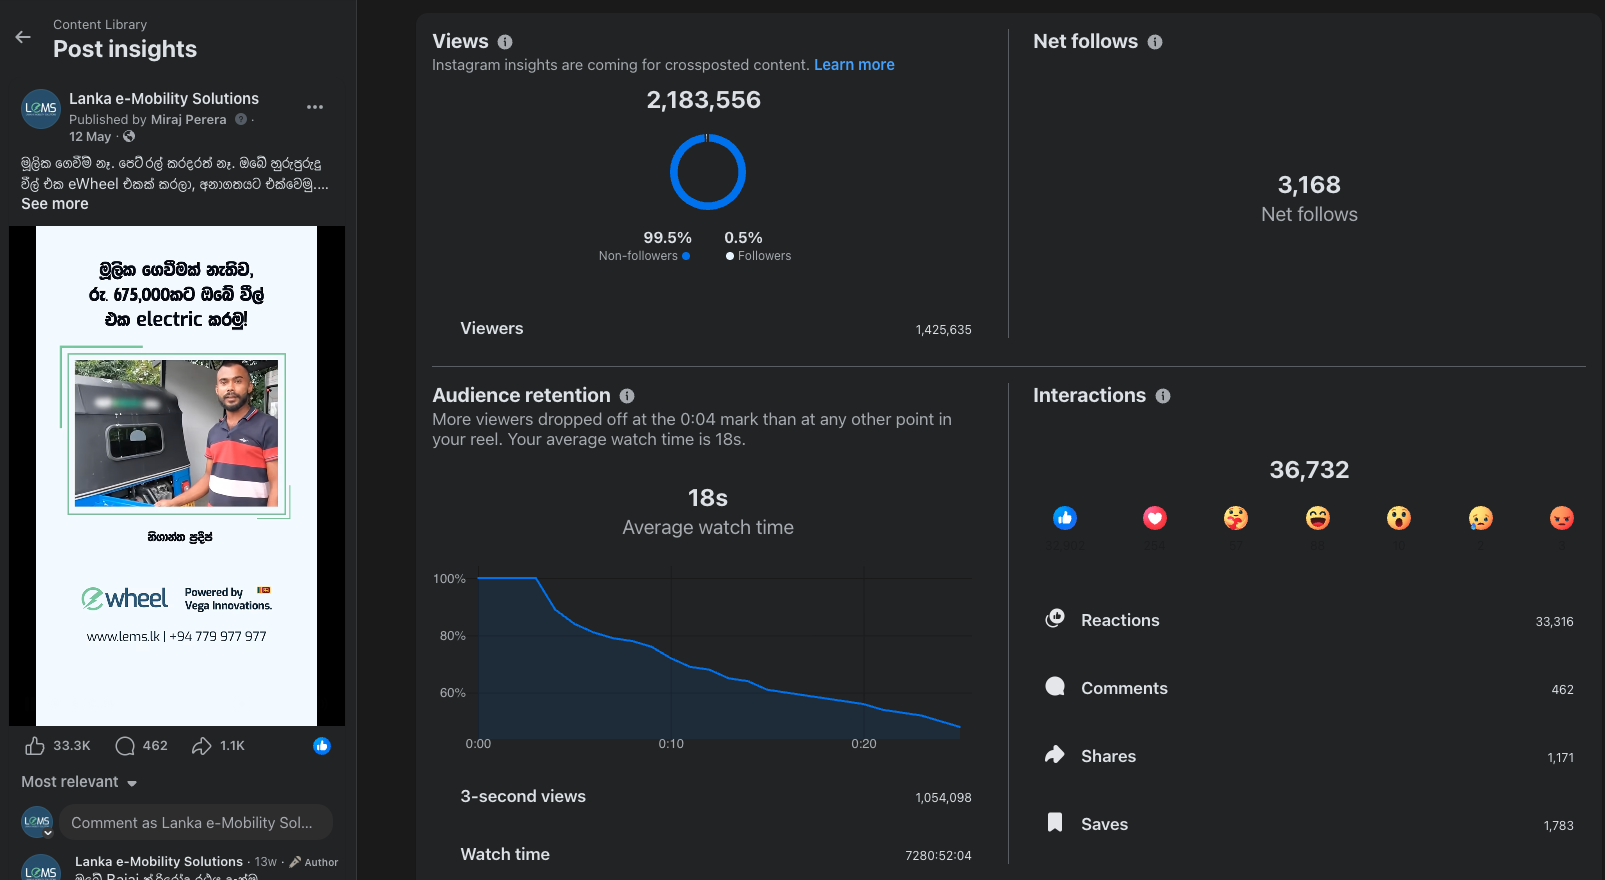1605x880 pixels.
Task: Click the blue like badge under post
Action: [x=322, y=746]
